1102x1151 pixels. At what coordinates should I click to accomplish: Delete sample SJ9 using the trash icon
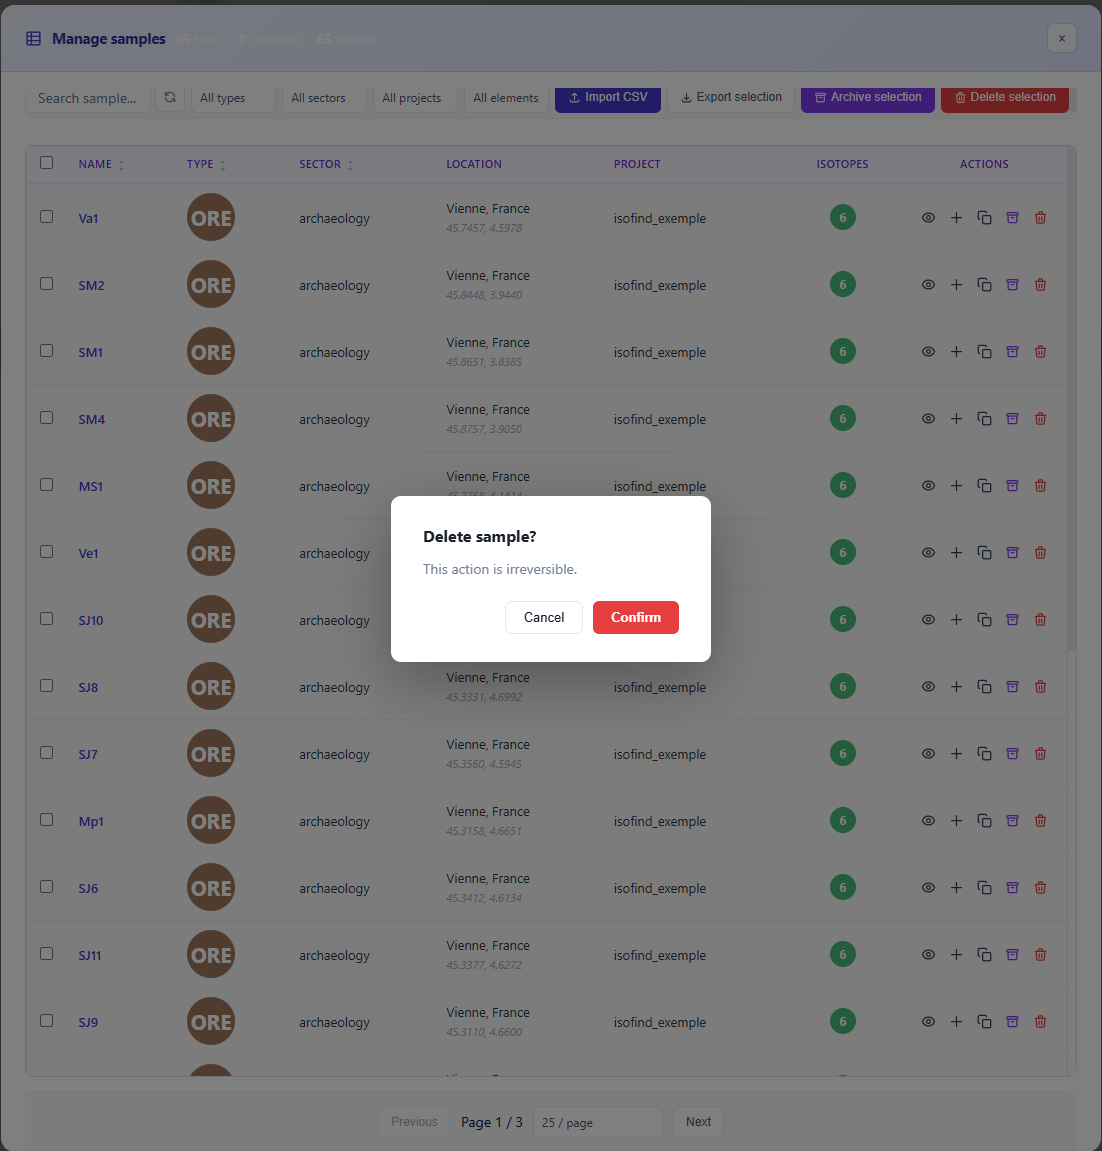pos(1040,1022)
